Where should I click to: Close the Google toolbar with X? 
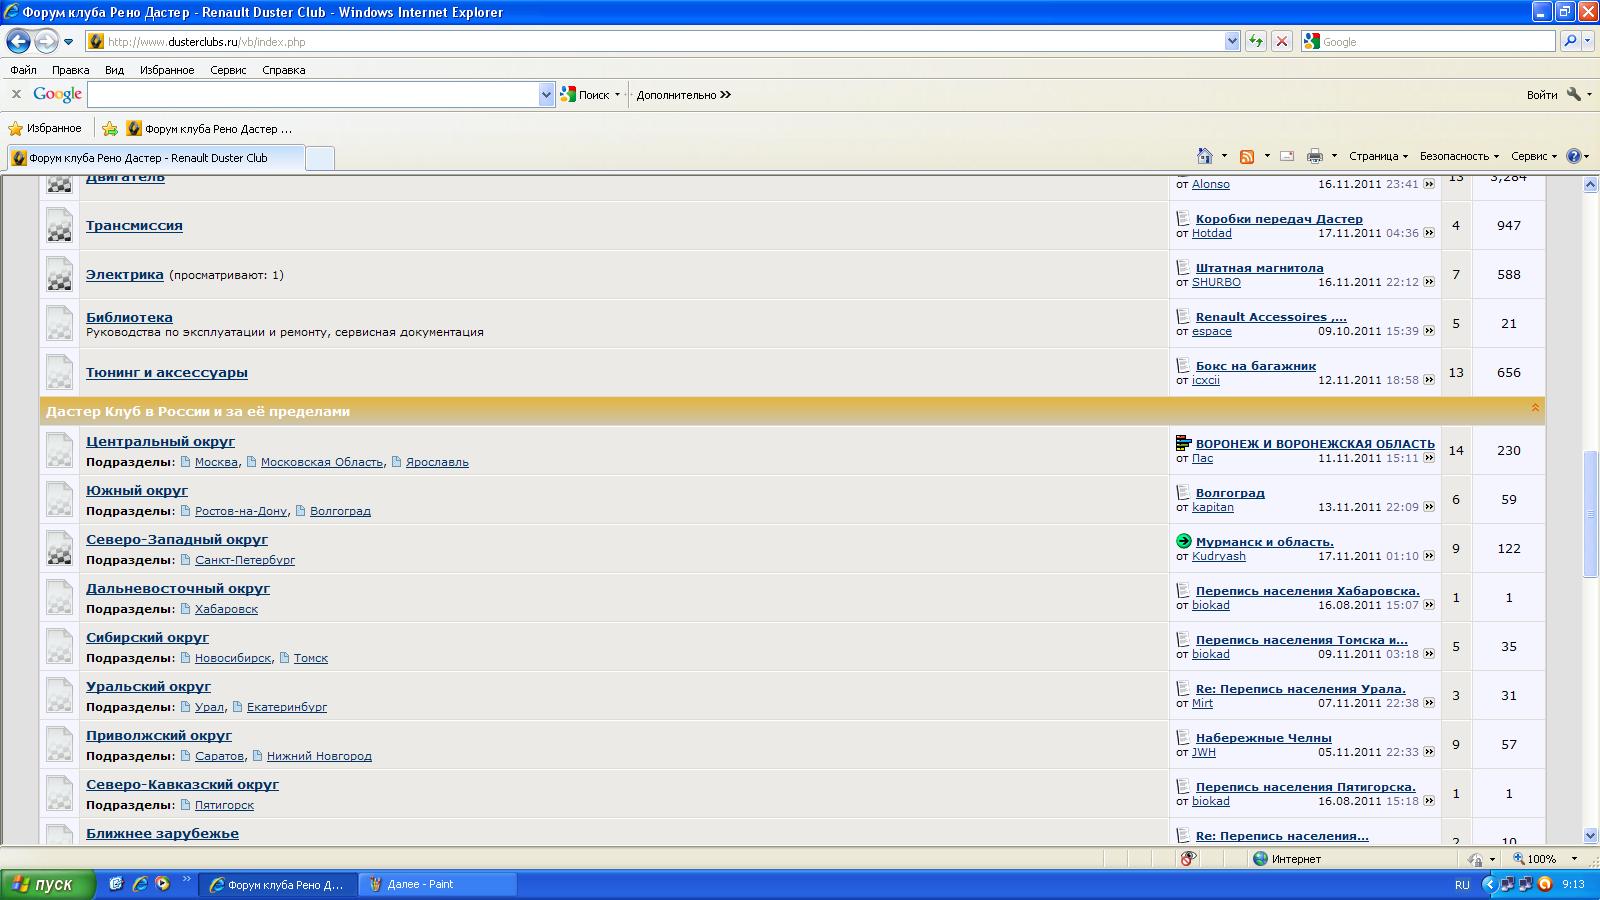pos(16,94)
